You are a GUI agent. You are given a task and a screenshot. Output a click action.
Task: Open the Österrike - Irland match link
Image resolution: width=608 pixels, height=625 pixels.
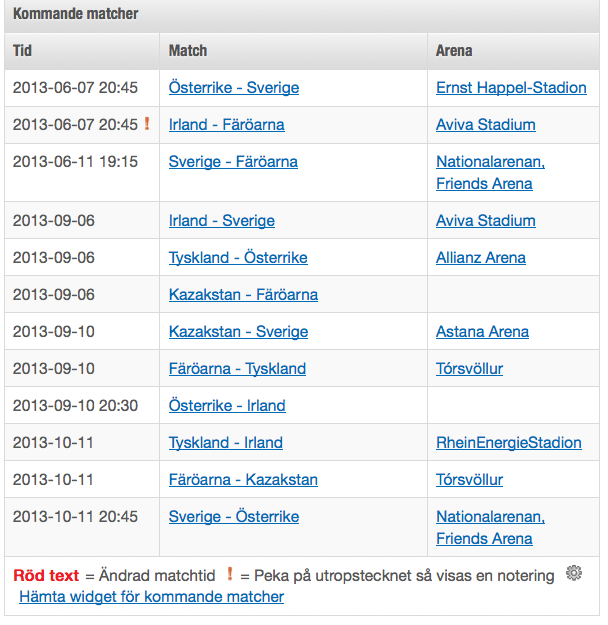pyautogui.click(x=227, y=406)
